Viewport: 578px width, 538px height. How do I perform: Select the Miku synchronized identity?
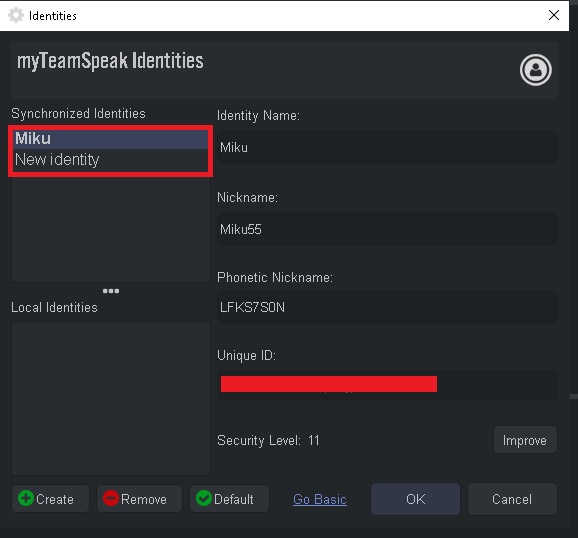point(111,139)
